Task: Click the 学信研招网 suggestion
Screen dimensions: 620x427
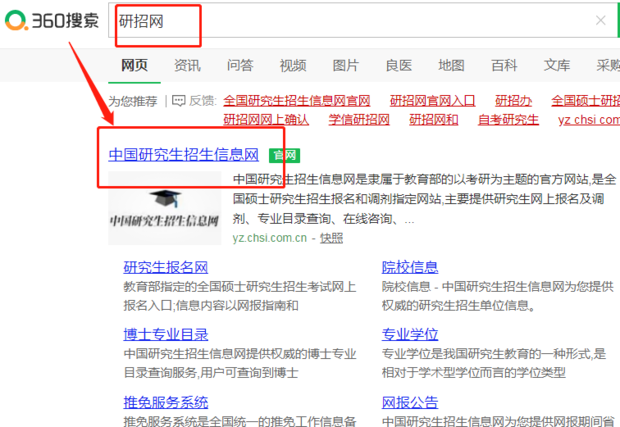Action: pos(359,120)
